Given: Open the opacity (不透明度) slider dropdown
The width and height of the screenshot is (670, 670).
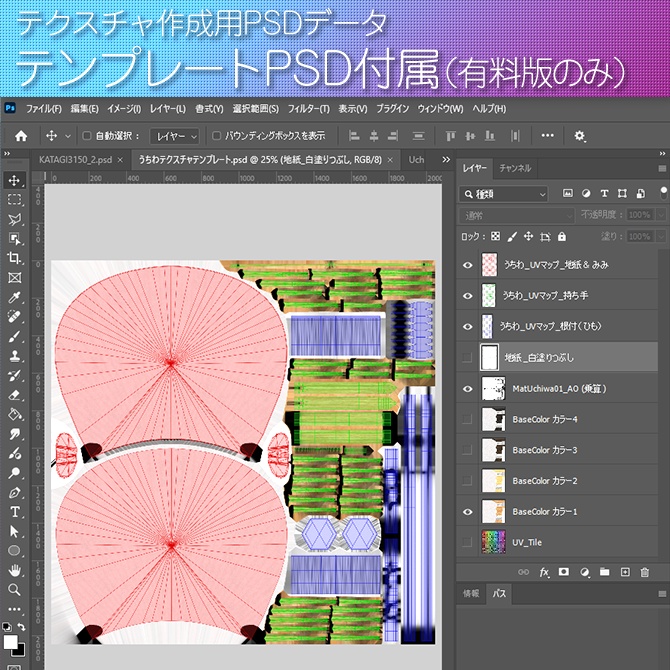Looking at the screenshot, I should pyautogui.click(x=661, y=215).
